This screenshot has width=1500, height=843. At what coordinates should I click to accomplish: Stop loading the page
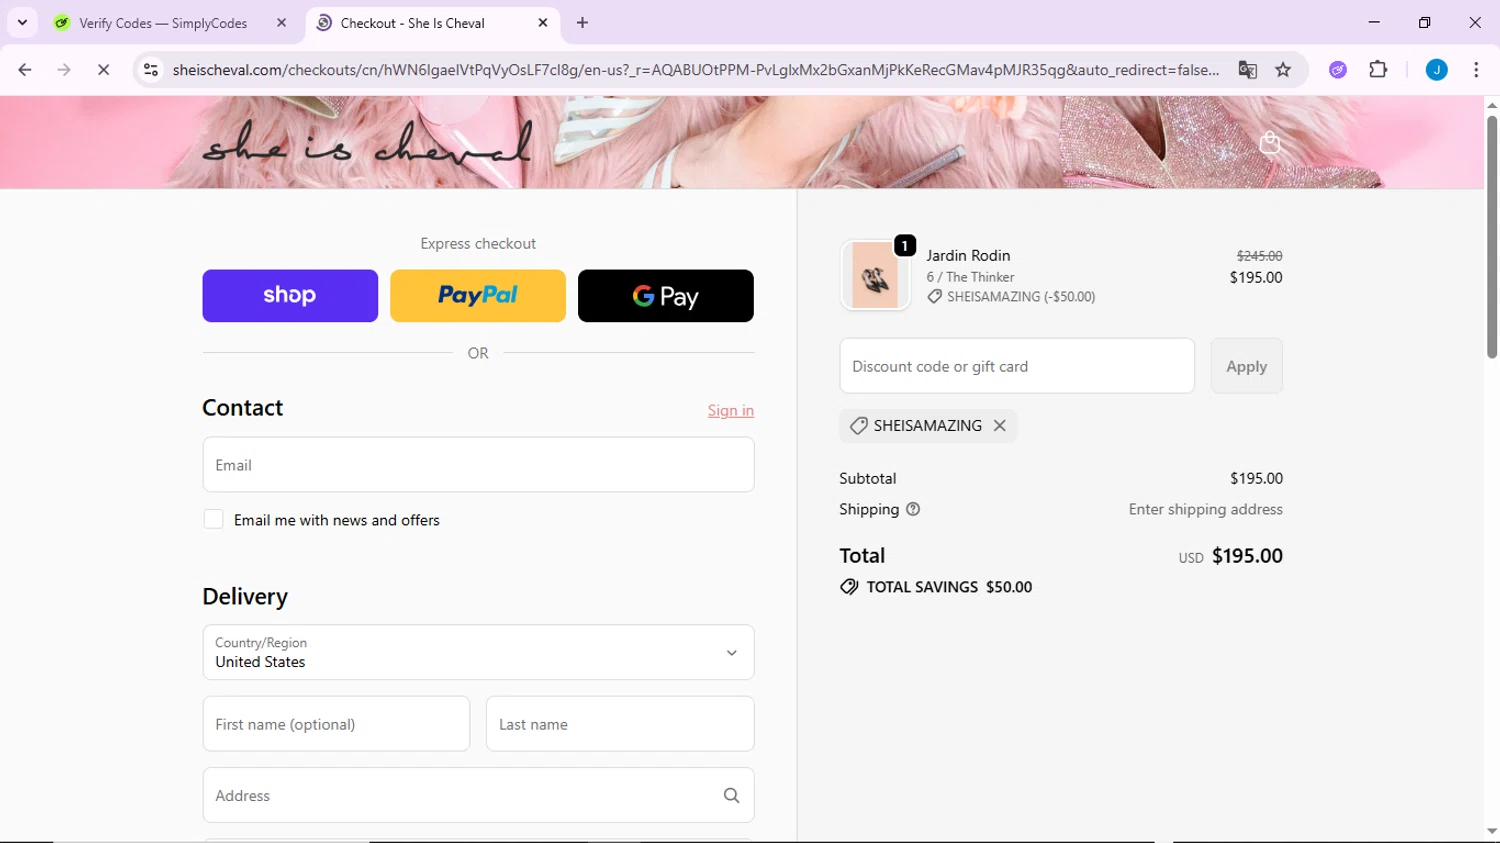103,70
